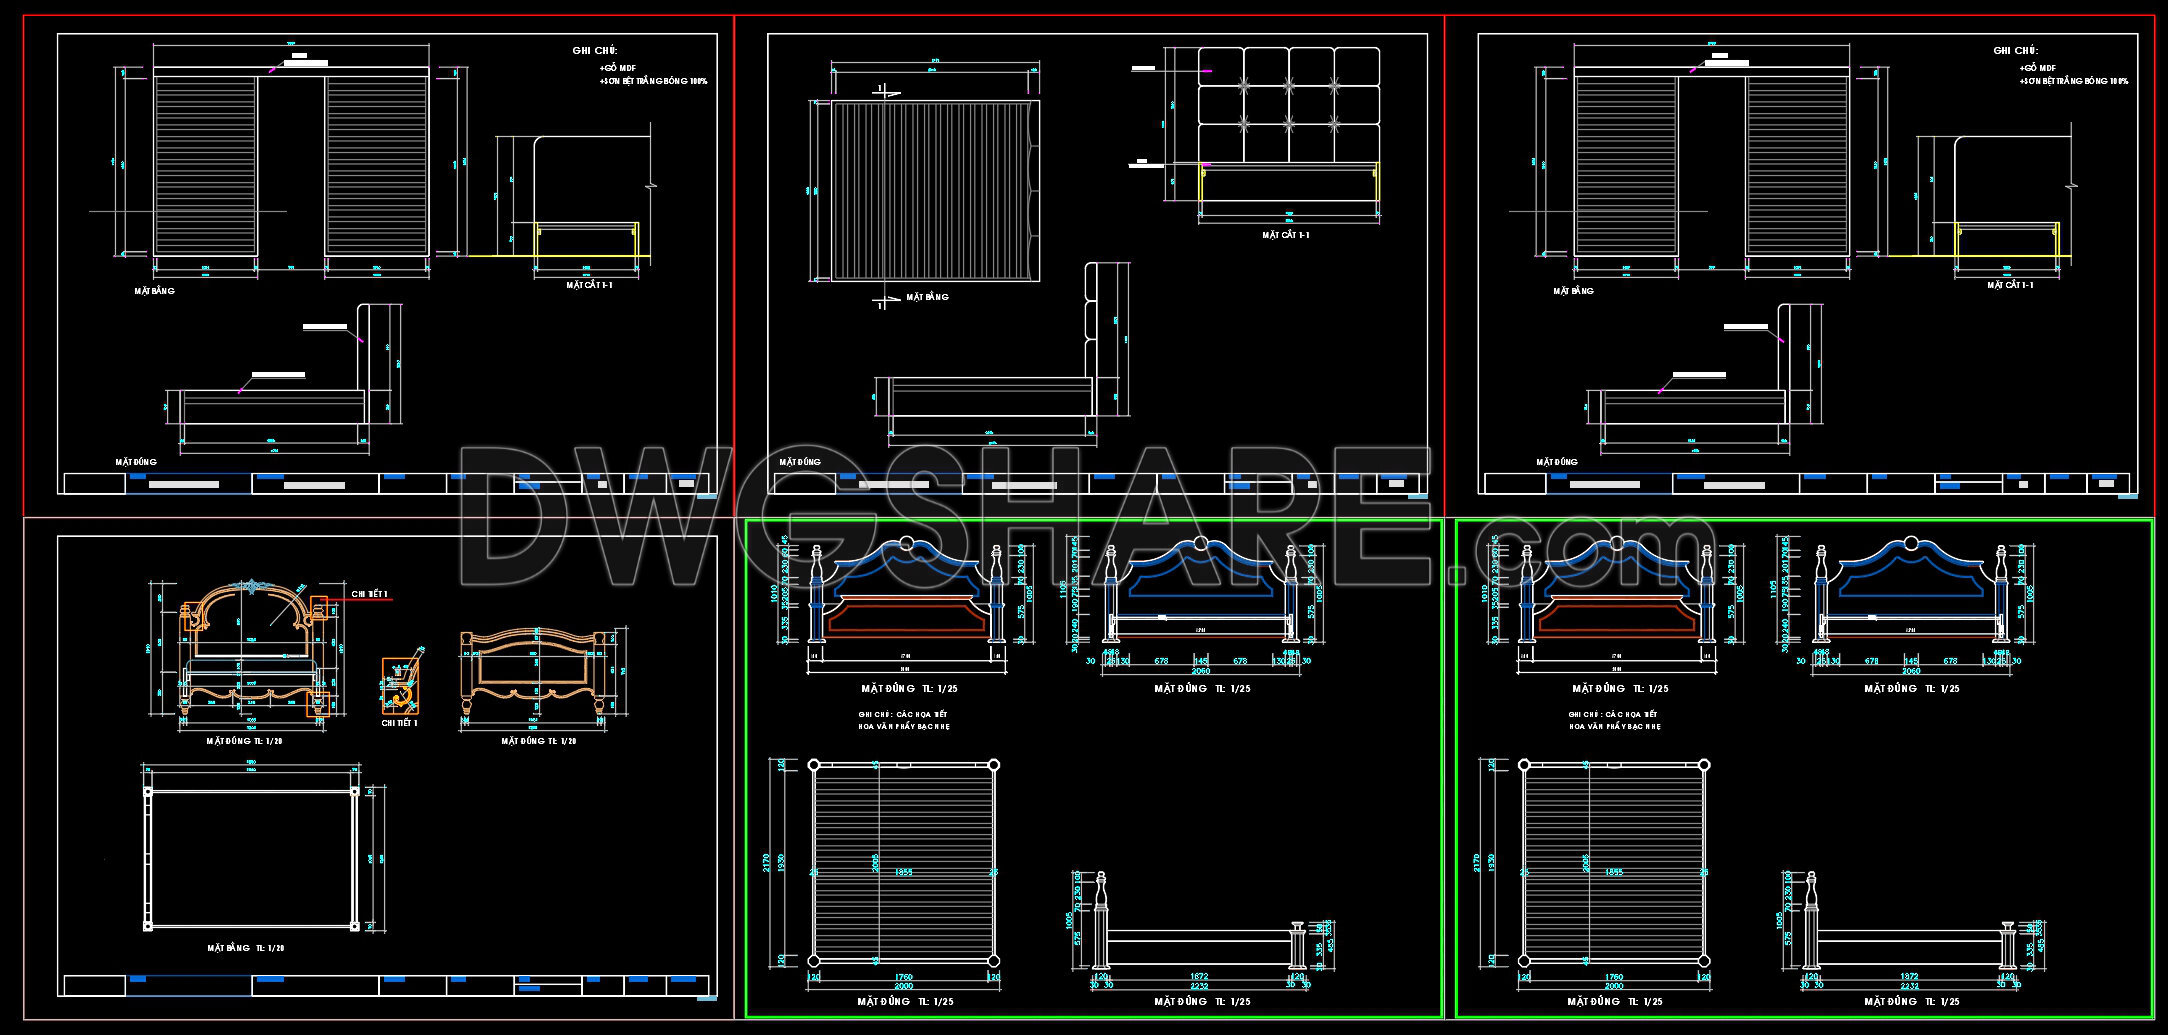
Task: Click the GHI CHÚ heading in top-left sheet
Action: 595,50
